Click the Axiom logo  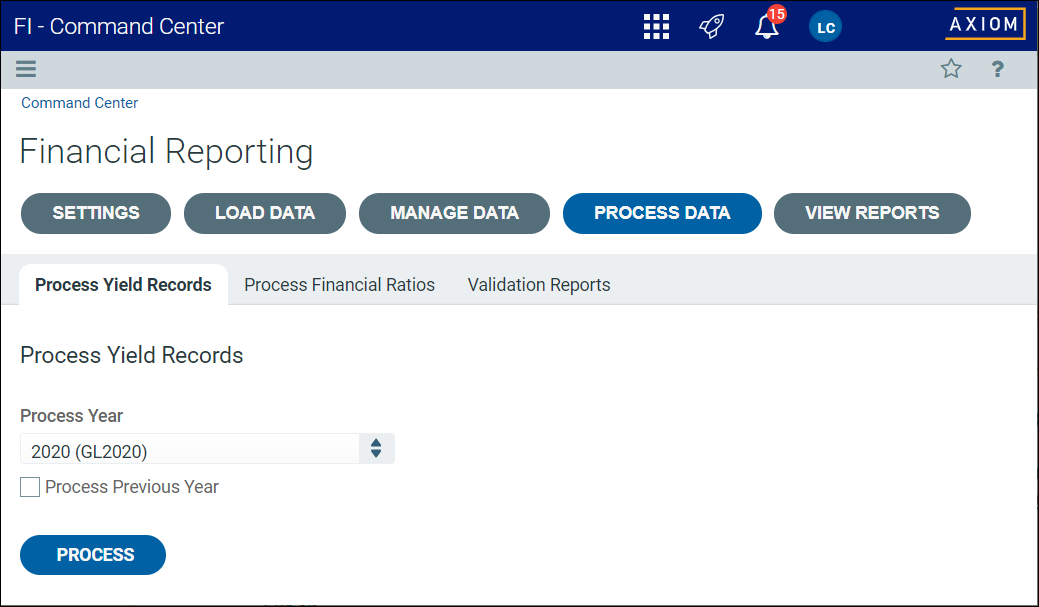click(x=985, y=25)
